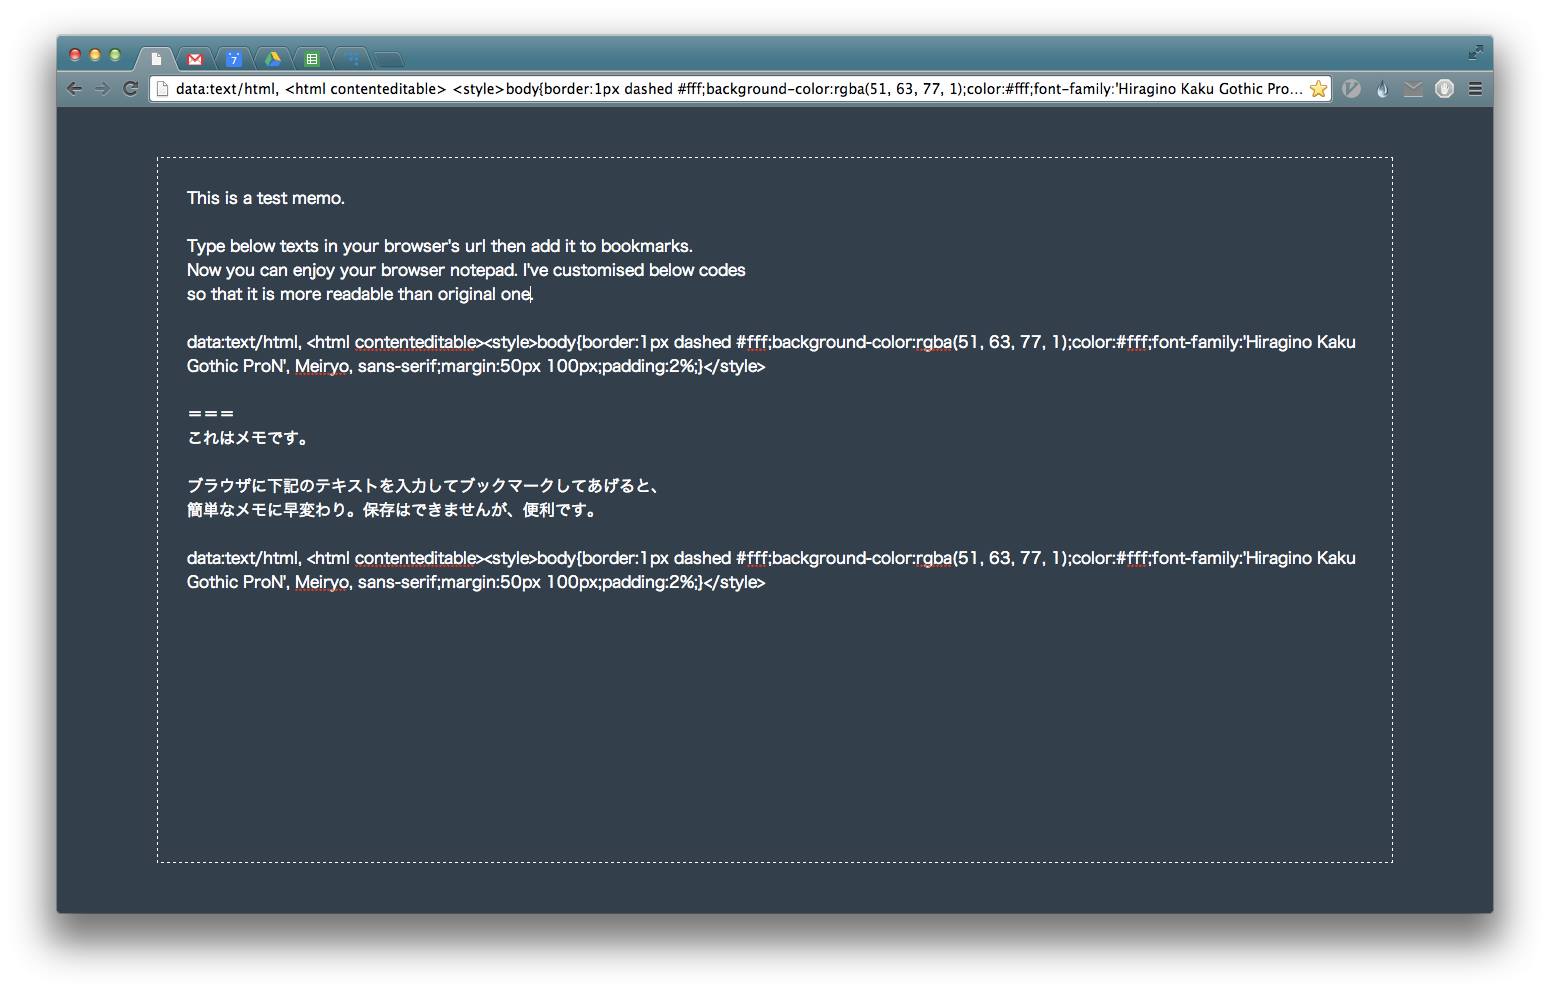This screenshot has height=992, width=1550.
Task: Click the gray envelope mail extension icon
Action: coord(1413,89)
